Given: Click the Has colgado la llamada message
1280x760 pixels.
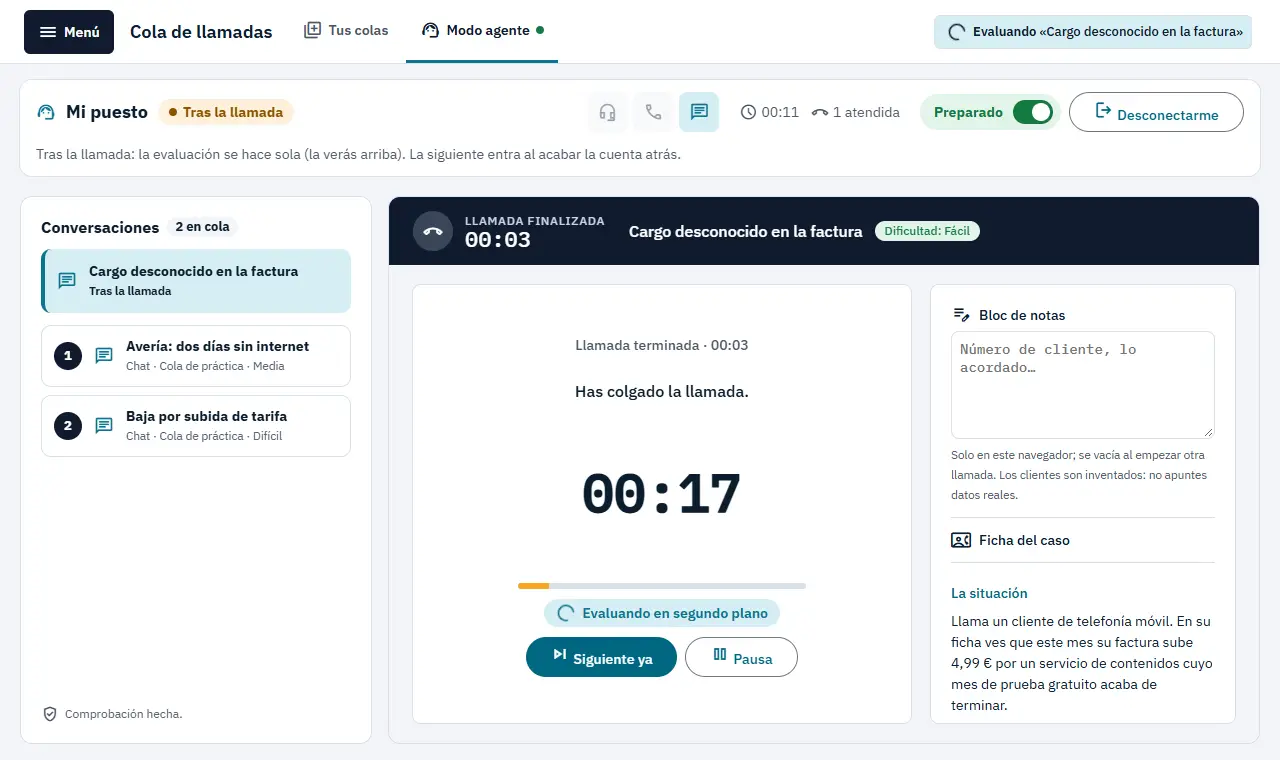Looking at the screenshot, I should pos(662,391).
